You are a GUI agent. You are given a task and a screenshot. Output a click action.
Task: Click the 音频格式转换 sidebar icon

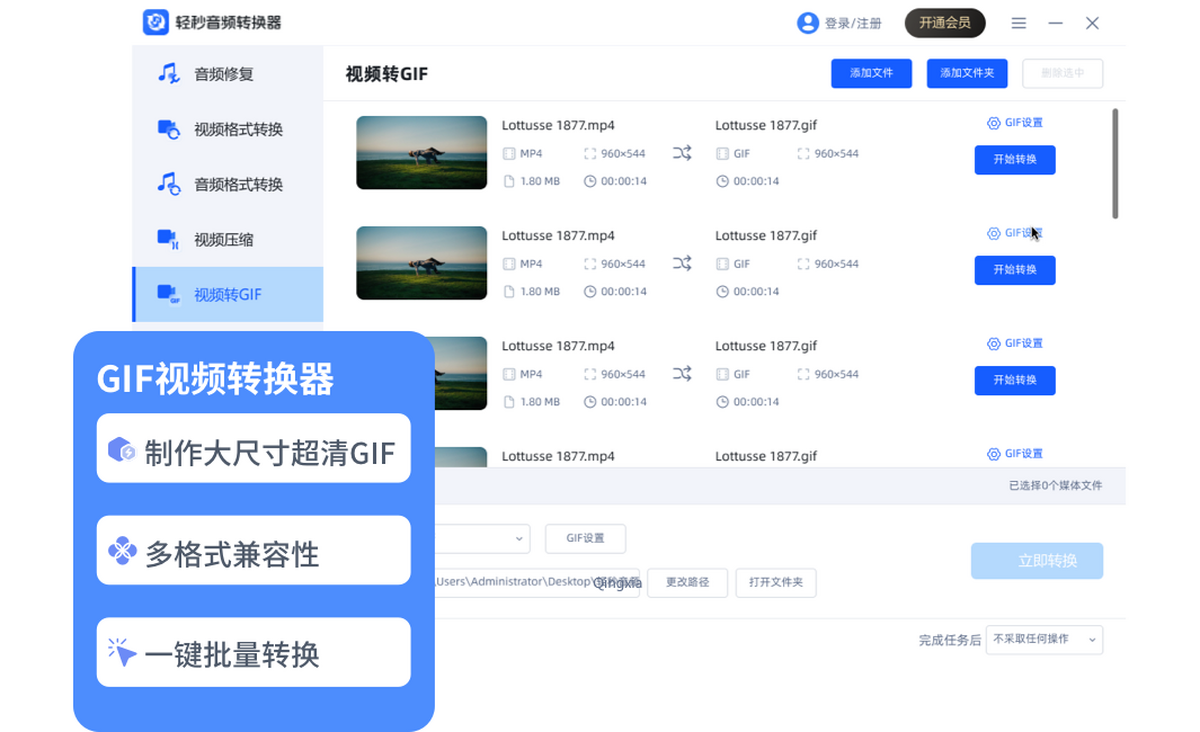click(x=168, y=184)
